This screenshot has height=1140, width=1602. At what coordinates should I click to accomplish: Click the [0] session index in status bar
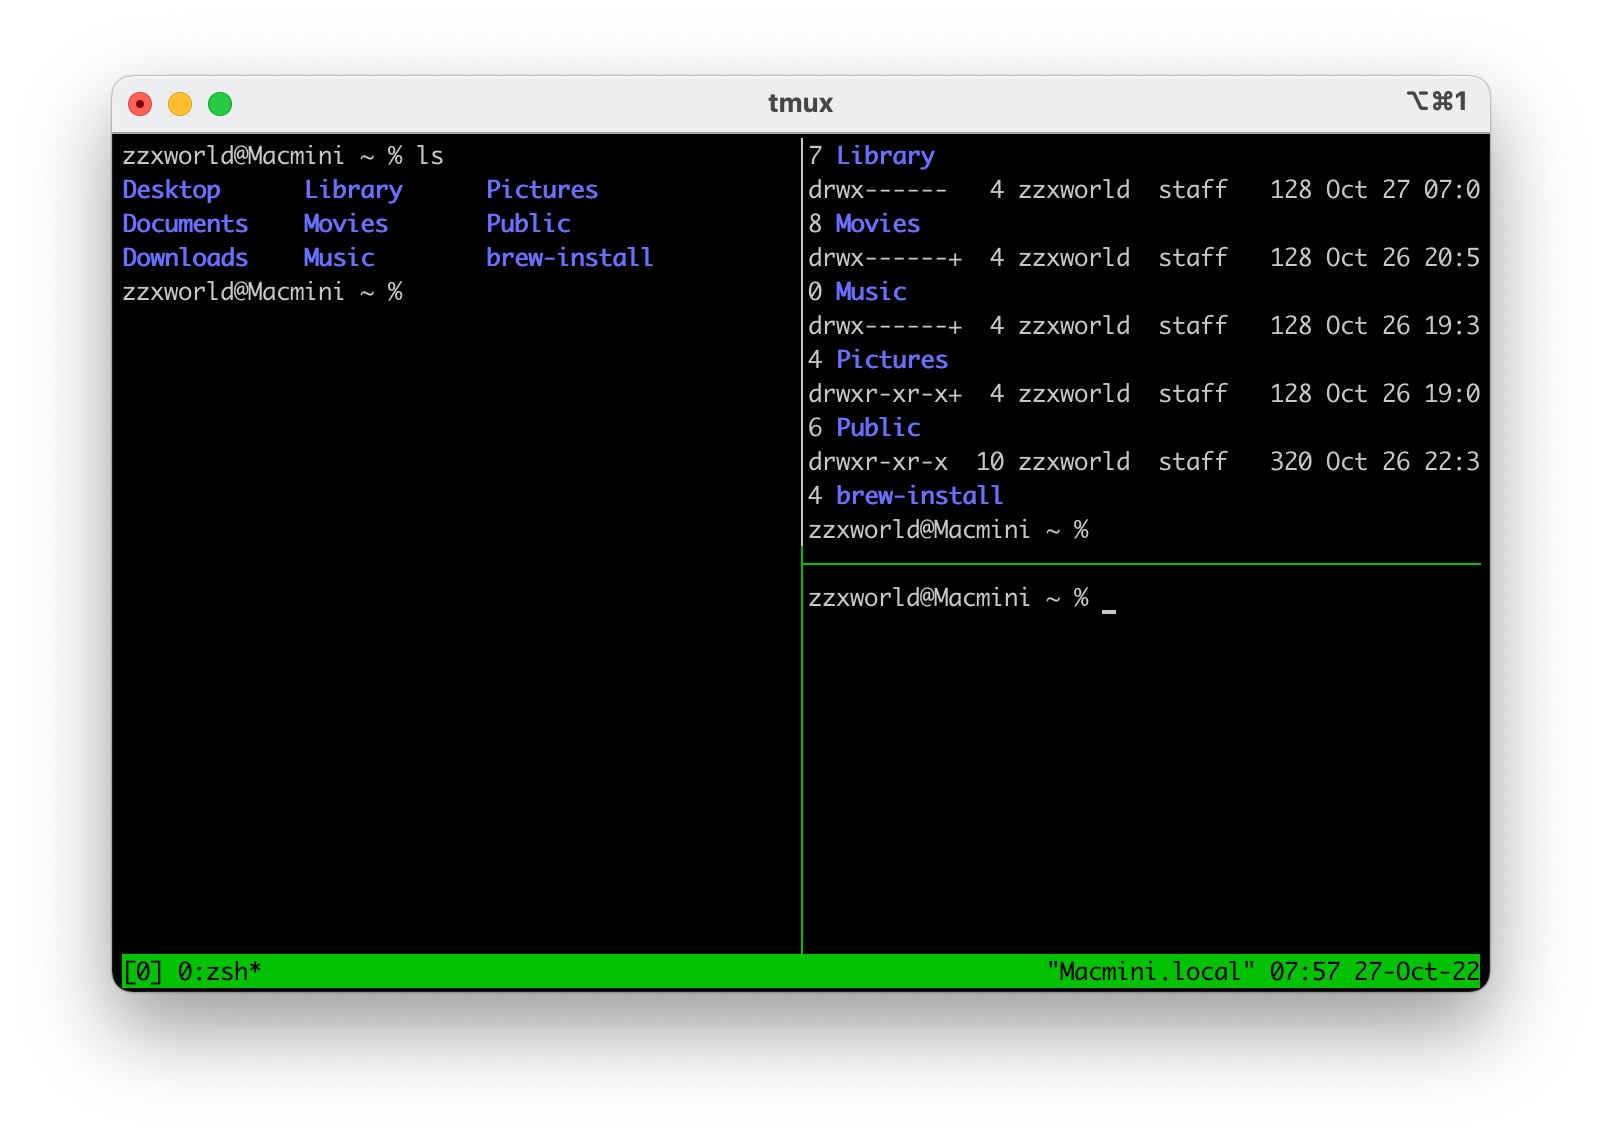pyautogui.click(x=141, y=969)
